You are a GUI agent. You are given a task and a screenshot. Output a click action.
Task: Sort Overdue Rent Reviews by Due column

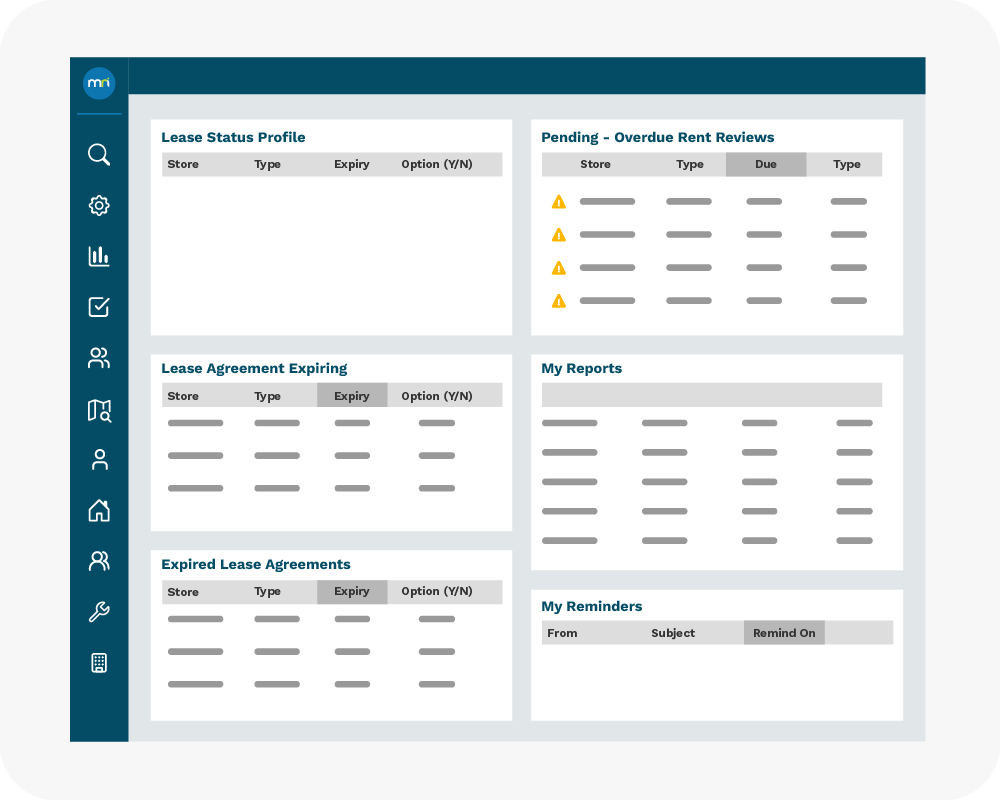(x=766, y=165)
